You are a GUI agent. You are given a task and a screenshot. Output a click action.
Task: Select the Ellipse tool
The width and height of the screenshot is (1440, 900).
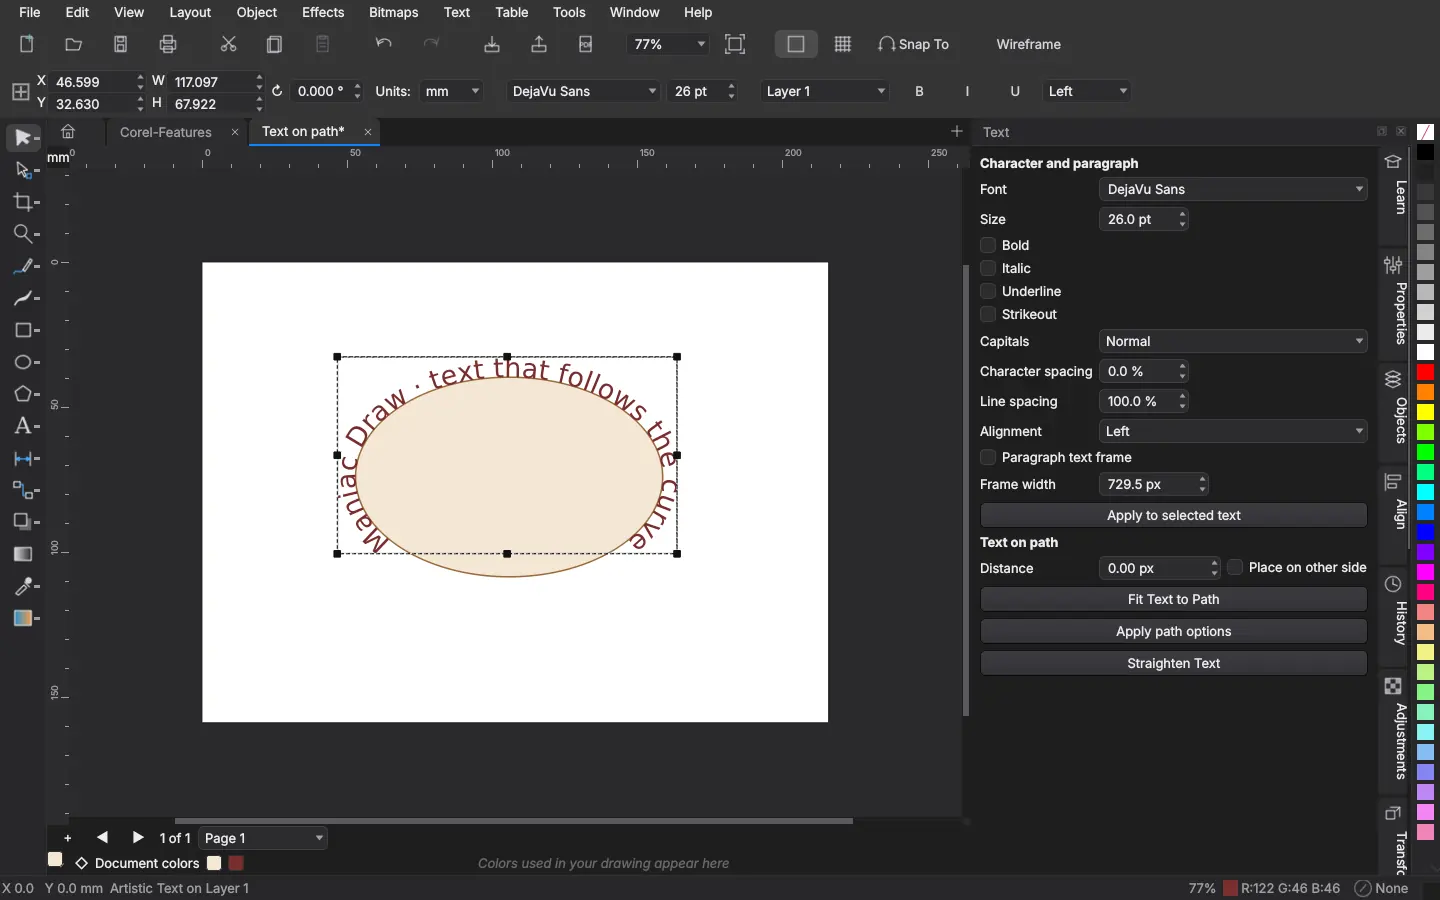(25, 363)
